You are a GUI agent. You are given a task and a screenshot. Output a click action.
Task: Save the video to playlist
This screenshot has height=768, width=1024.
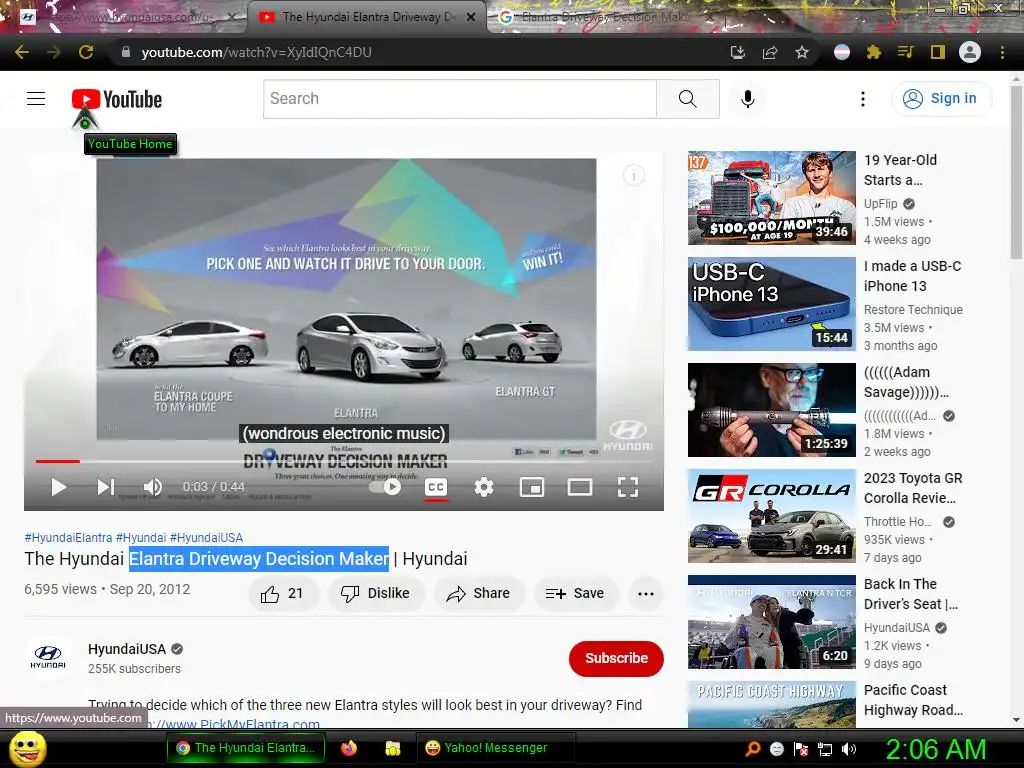click(x=575, y=594)
